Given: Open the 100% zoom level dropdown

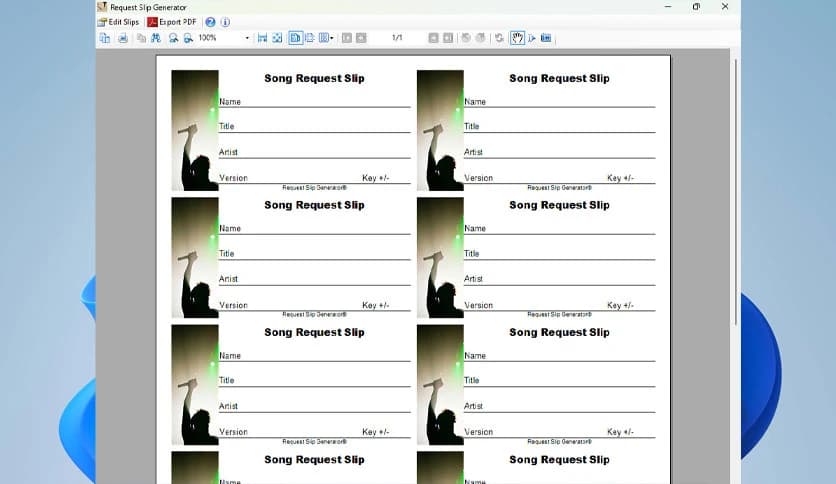Looking at the screenshot, I should point(247,38).
